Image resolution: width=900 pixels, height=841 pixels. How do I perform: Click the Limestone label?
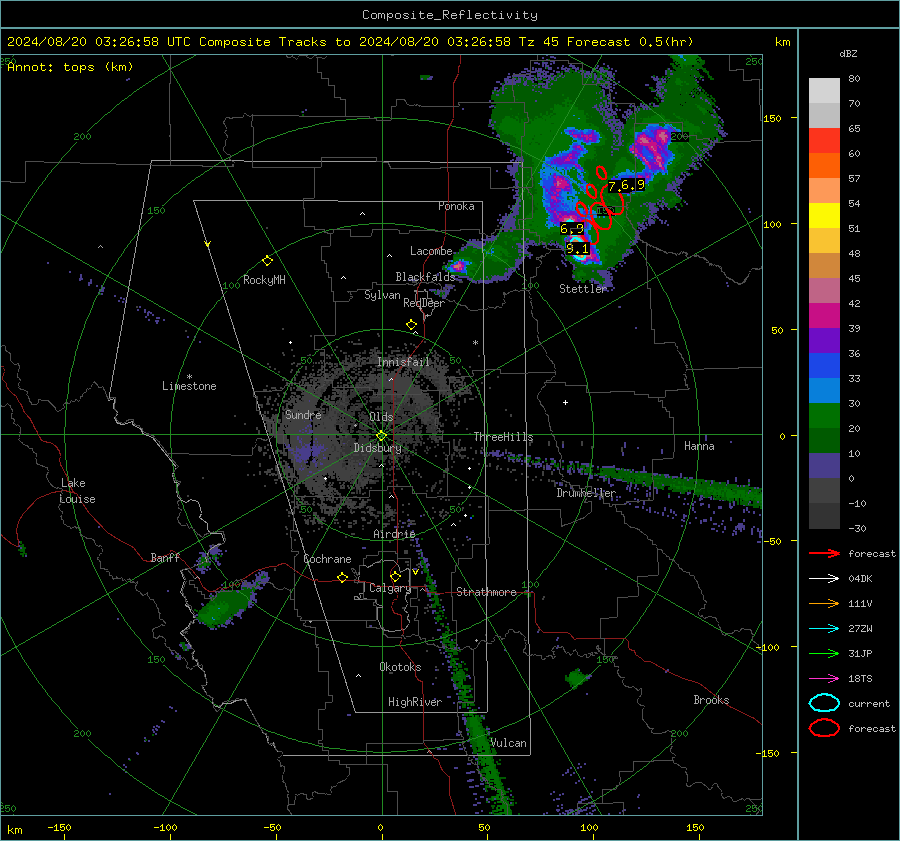pyautogui.click(x=189, y=386)
